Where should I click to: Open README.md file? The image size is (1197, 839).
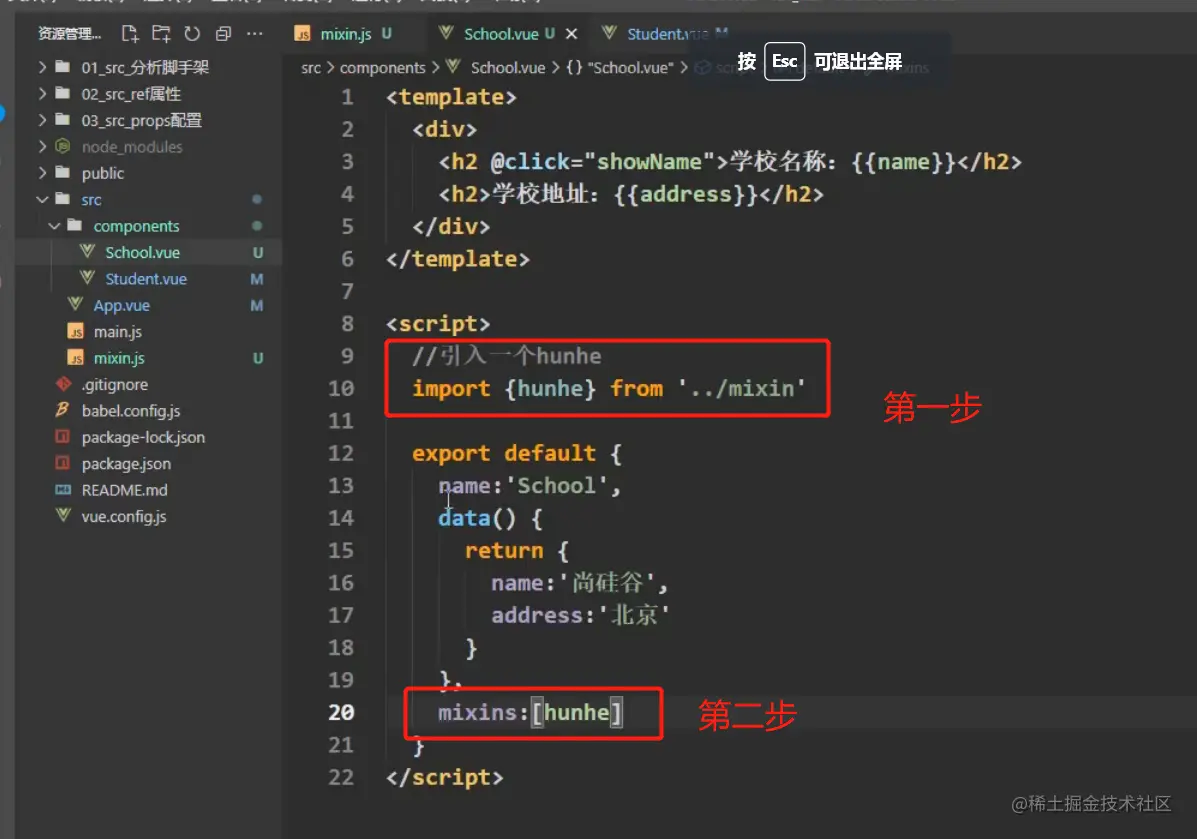click(x=124, y=490)
